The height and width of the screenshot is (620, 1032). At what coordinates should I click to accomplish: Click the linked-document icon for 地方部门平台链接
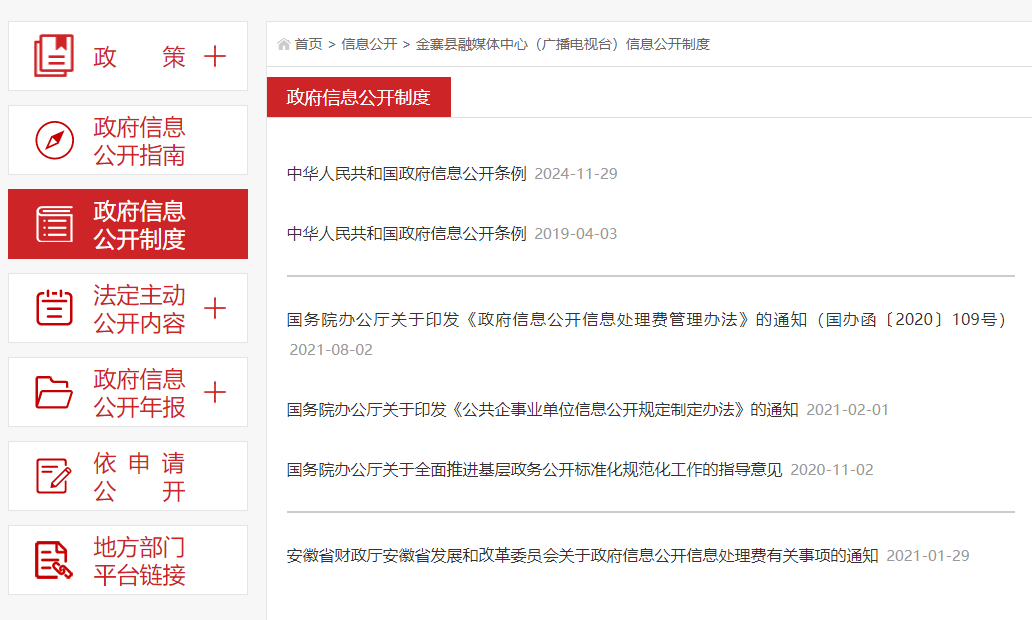54,560
